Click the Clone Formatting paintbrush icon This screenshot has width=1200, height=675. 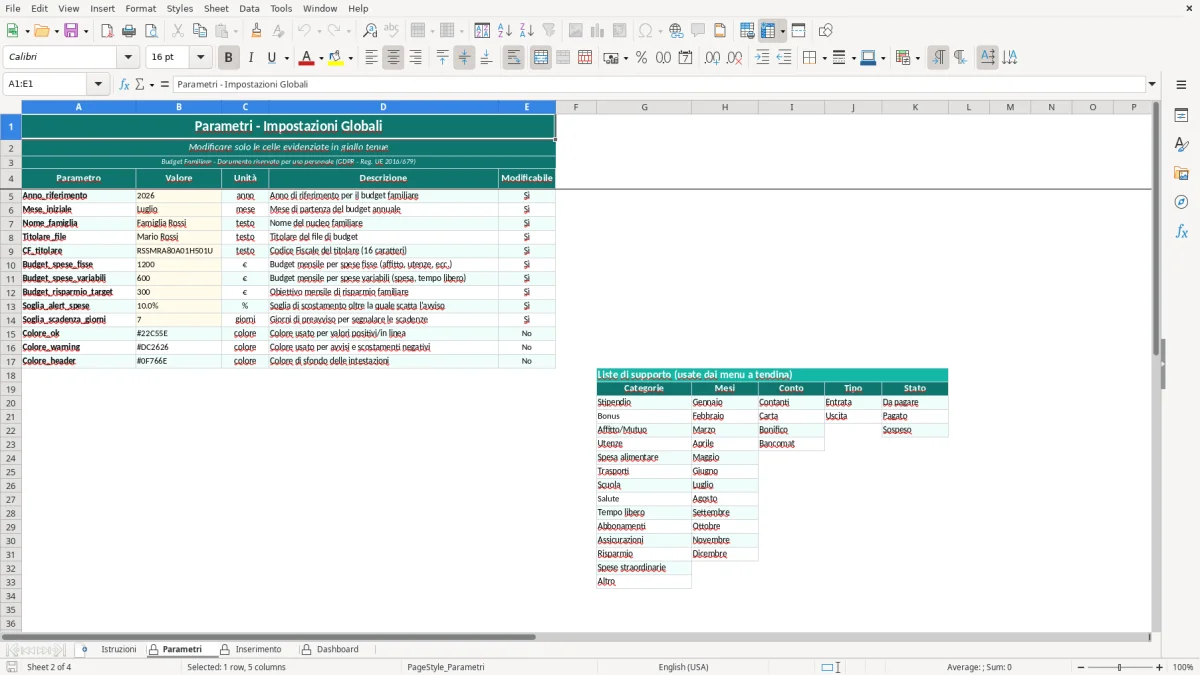256,31
